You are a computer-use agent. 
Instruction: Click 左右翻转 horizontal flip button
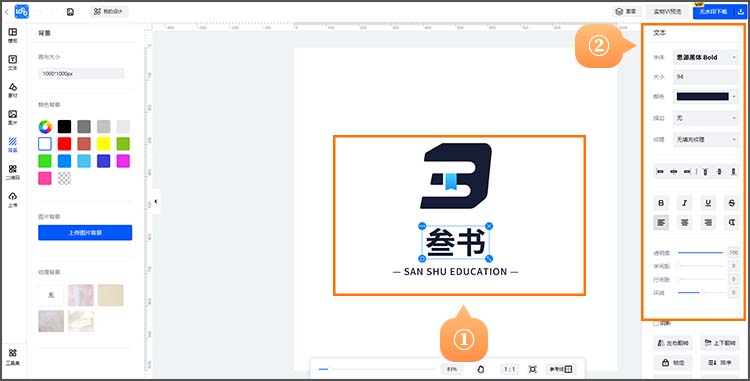673,343
